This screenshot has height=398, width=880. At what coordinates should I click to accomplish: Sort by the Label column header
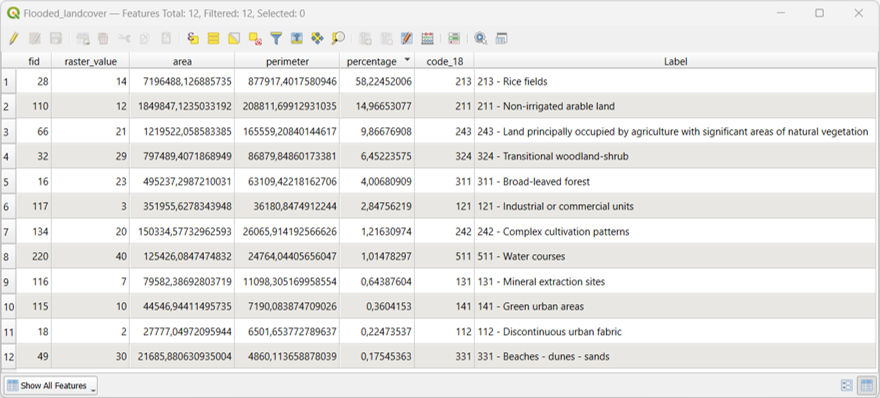675,61
